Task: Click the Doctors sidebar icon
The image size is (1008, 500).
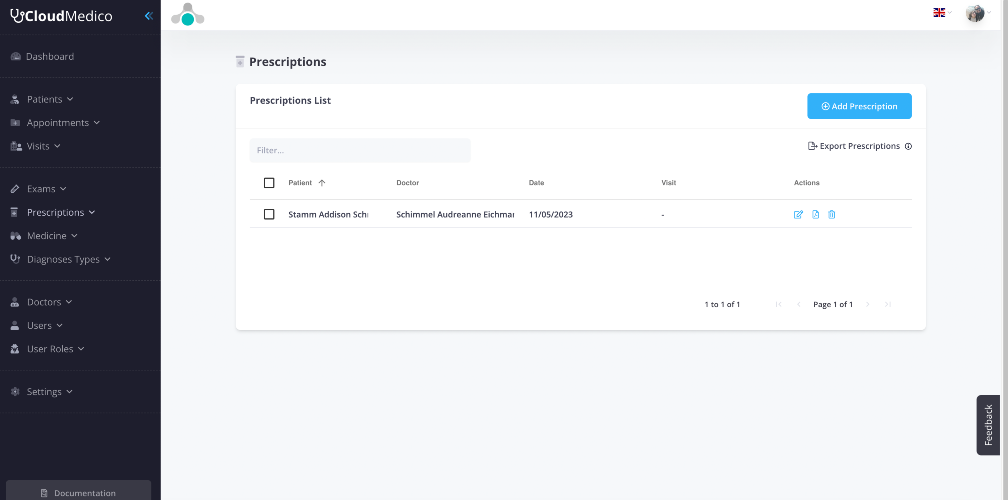Action: (16, 302)
